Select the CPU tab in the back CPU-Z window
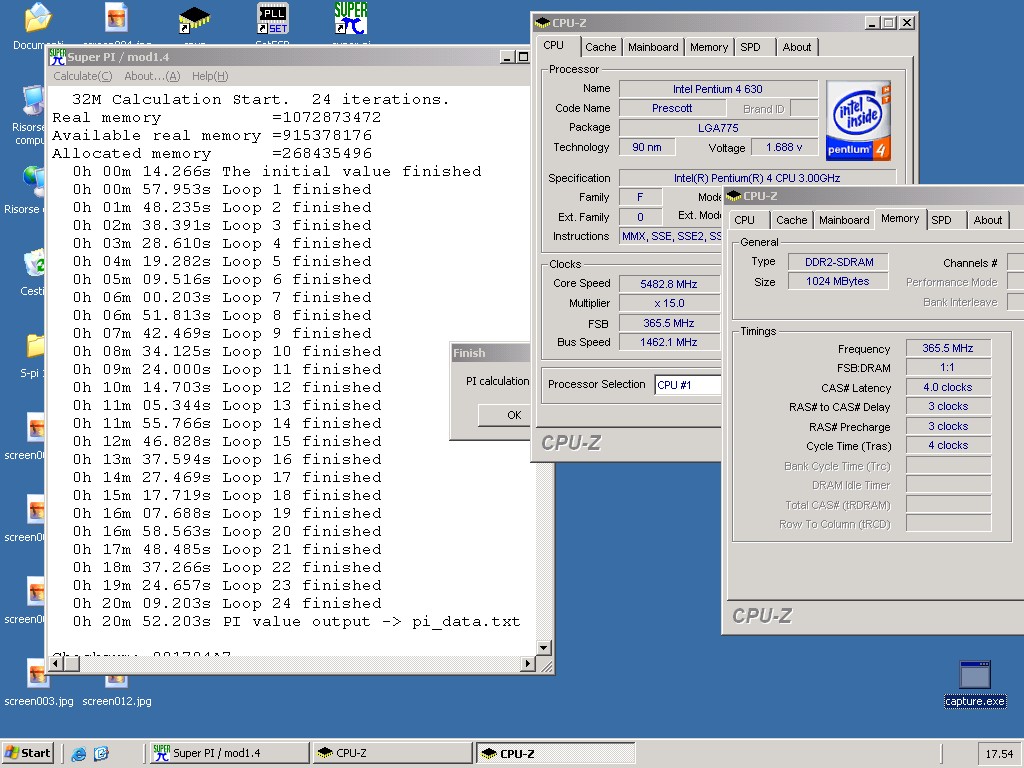 pyautogui.click(x=553, y=45)
